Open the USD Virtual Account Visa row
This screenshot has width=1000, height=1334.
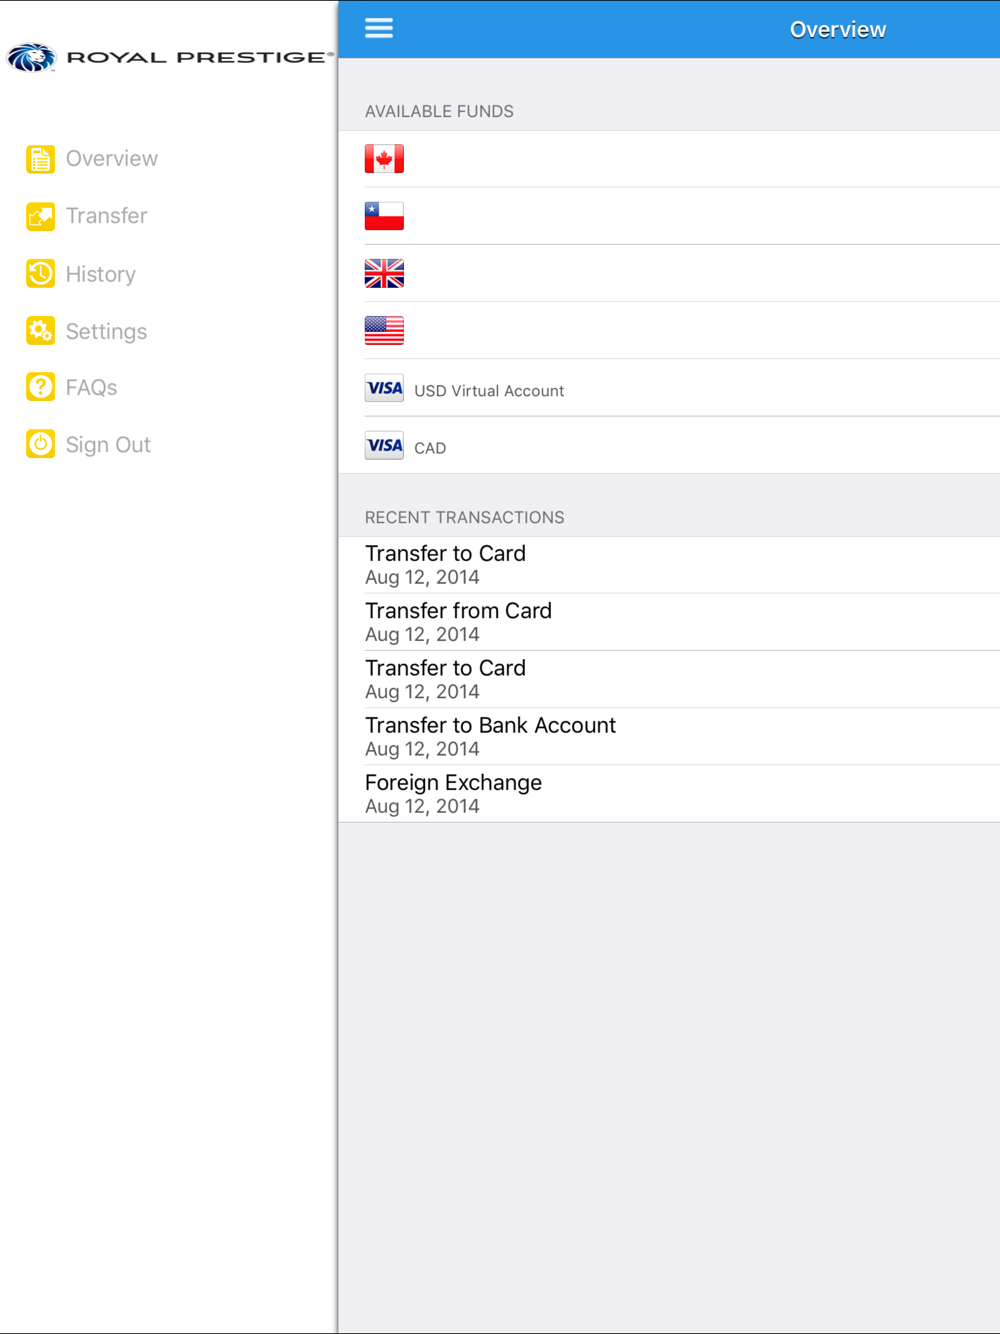tap(669, 388)
